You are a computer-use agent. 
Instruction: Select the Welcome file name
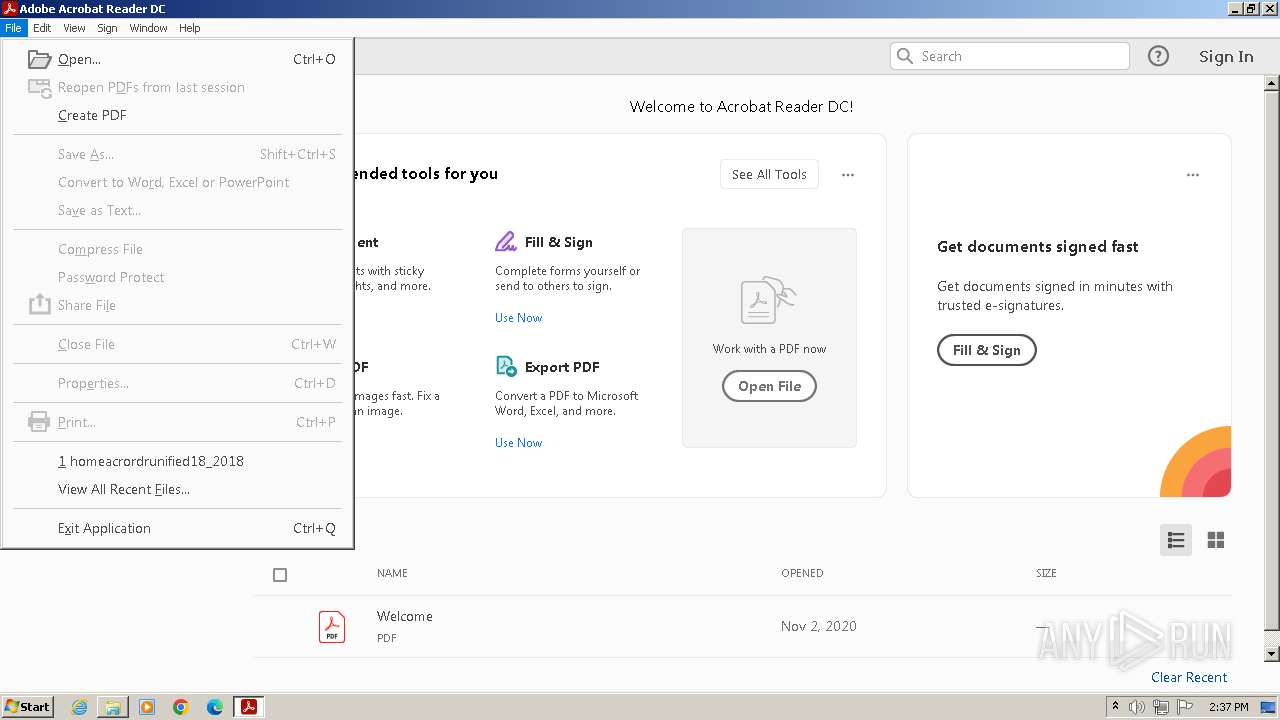405,616
